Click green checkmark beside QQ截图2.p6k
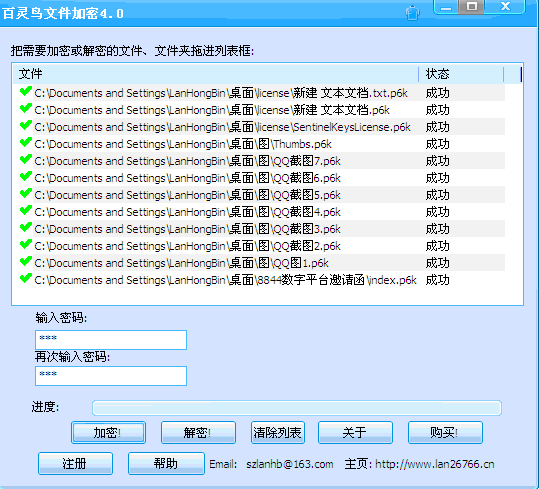 pos(26,245)
